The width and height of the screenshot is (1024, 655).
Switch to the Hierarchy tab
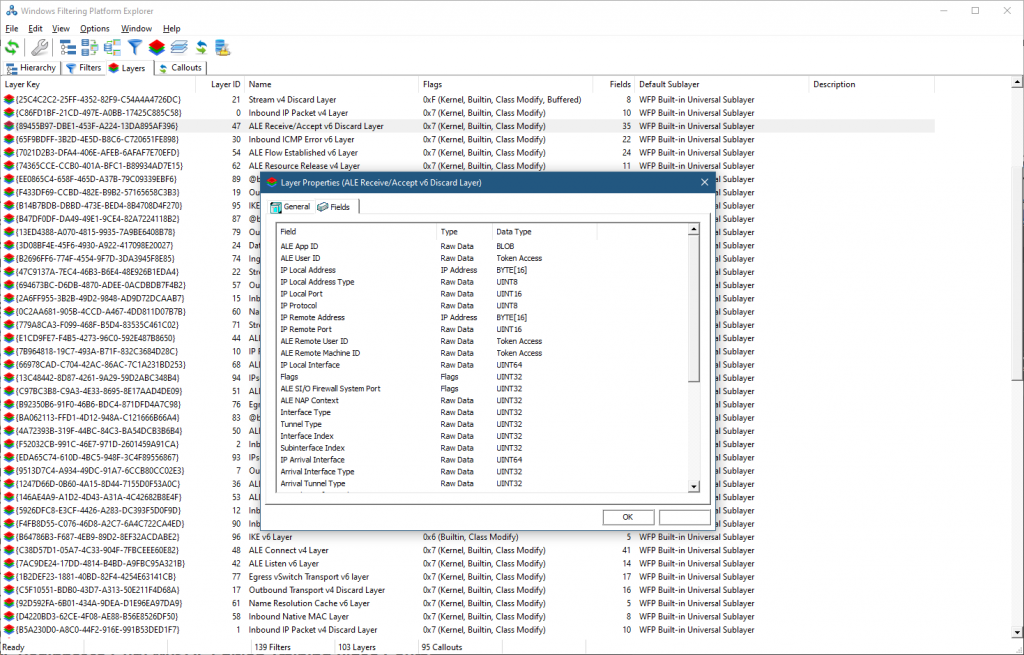click(x=31, y=68)
